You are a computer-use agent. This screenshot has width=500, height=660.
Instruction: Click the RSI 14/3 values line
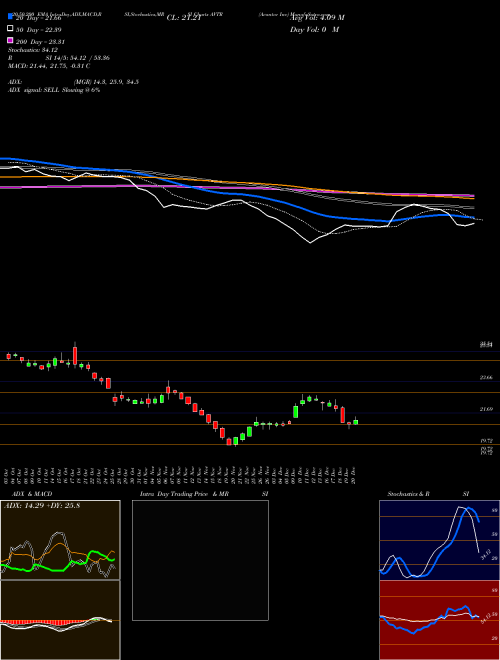59,58
